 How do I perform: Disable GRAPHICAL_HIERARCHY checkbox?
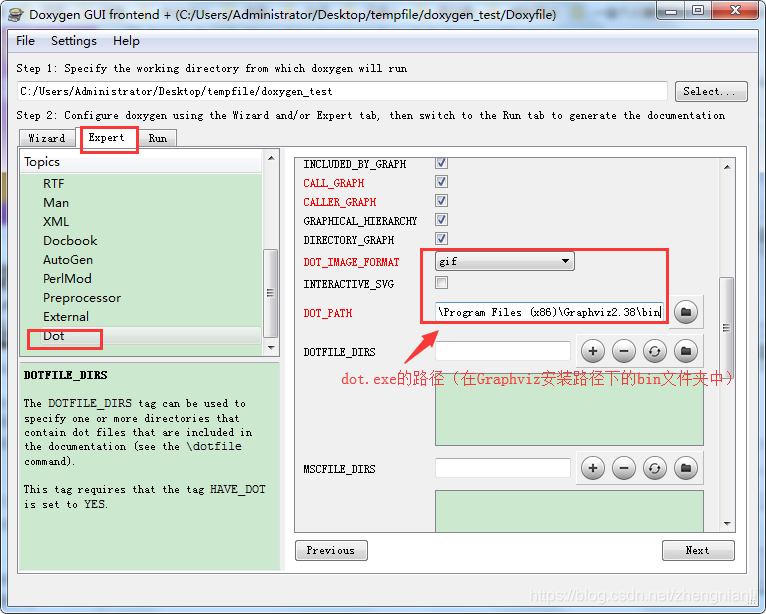441,220
